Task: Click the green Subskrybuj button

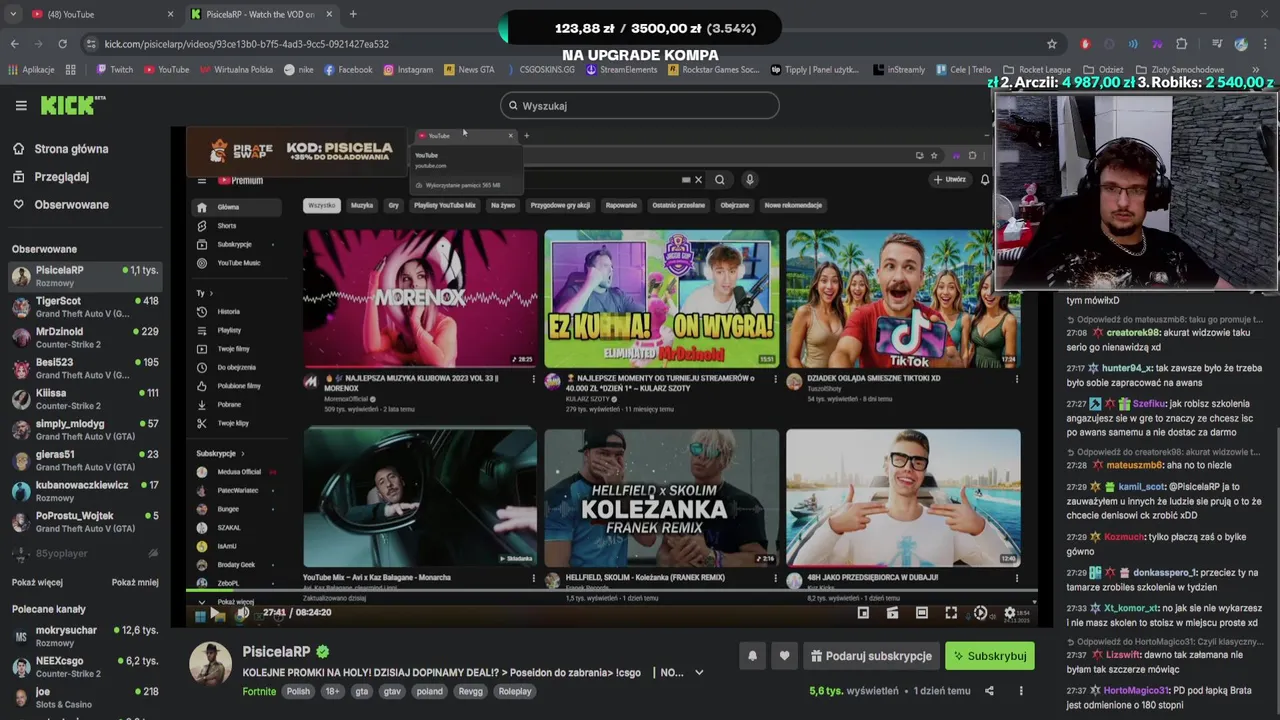Action: 989,656
